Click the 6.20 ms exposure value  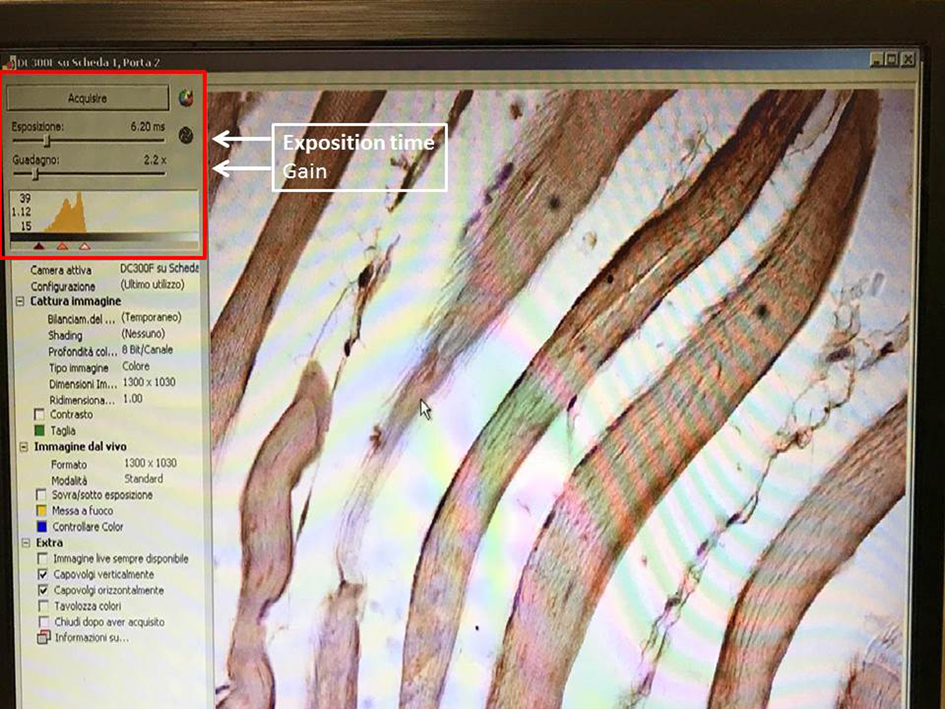tap(148, 127)
